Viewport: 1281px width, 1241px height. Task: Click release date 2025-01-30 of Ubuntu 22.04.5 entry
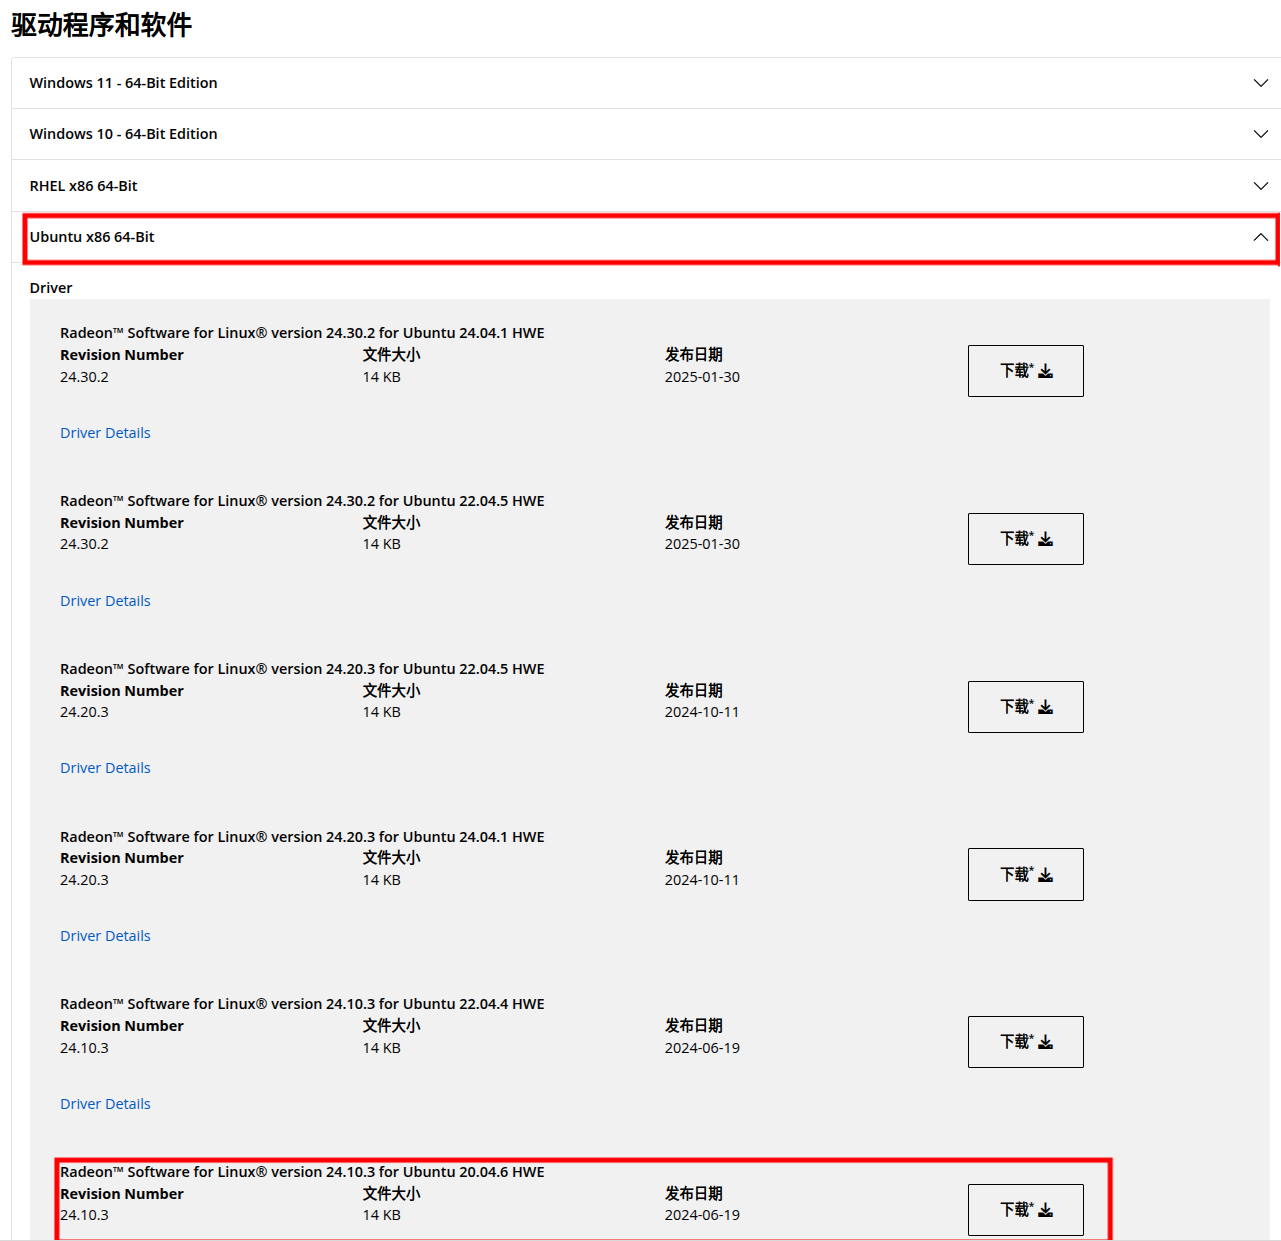click(x=702, y=544)
